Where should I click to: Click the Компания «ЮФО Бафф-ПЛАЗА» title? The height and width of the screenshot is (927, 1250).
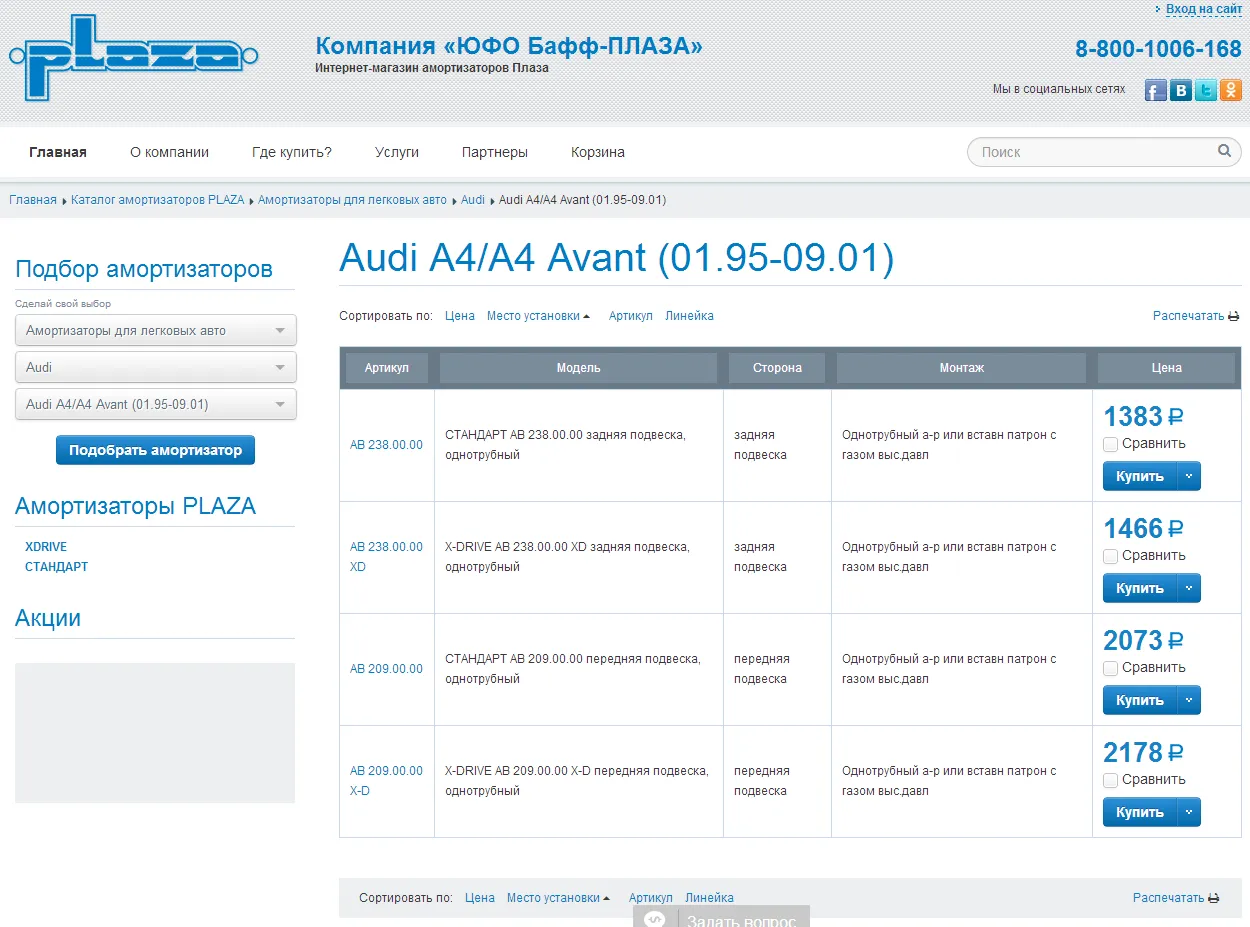point(509,46)
